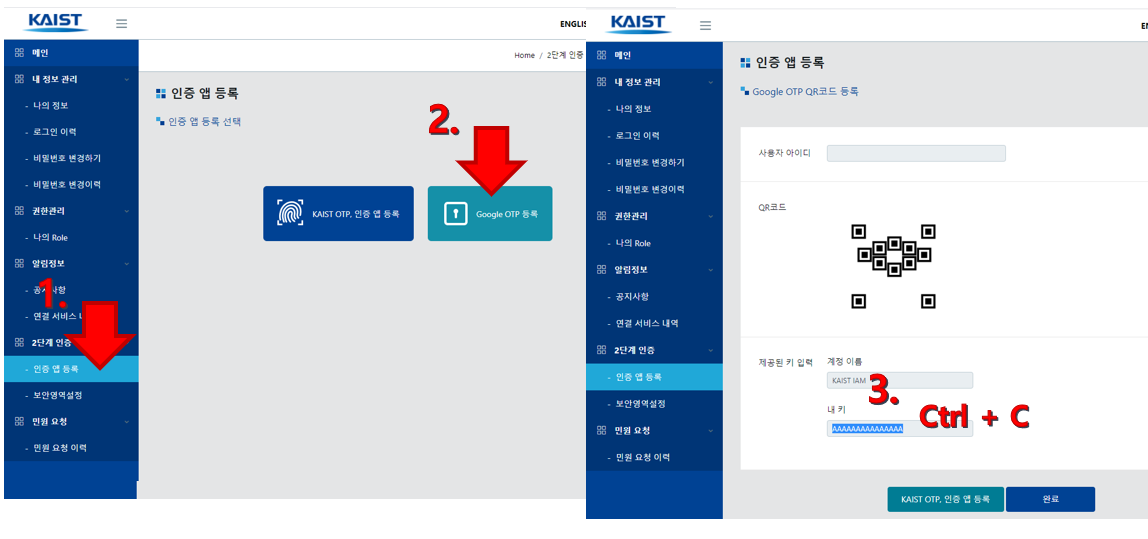Screen dimensions: 1148x539
Task: Open 보안영역설정 in left sidebar
Action: [x=58, y=395]
